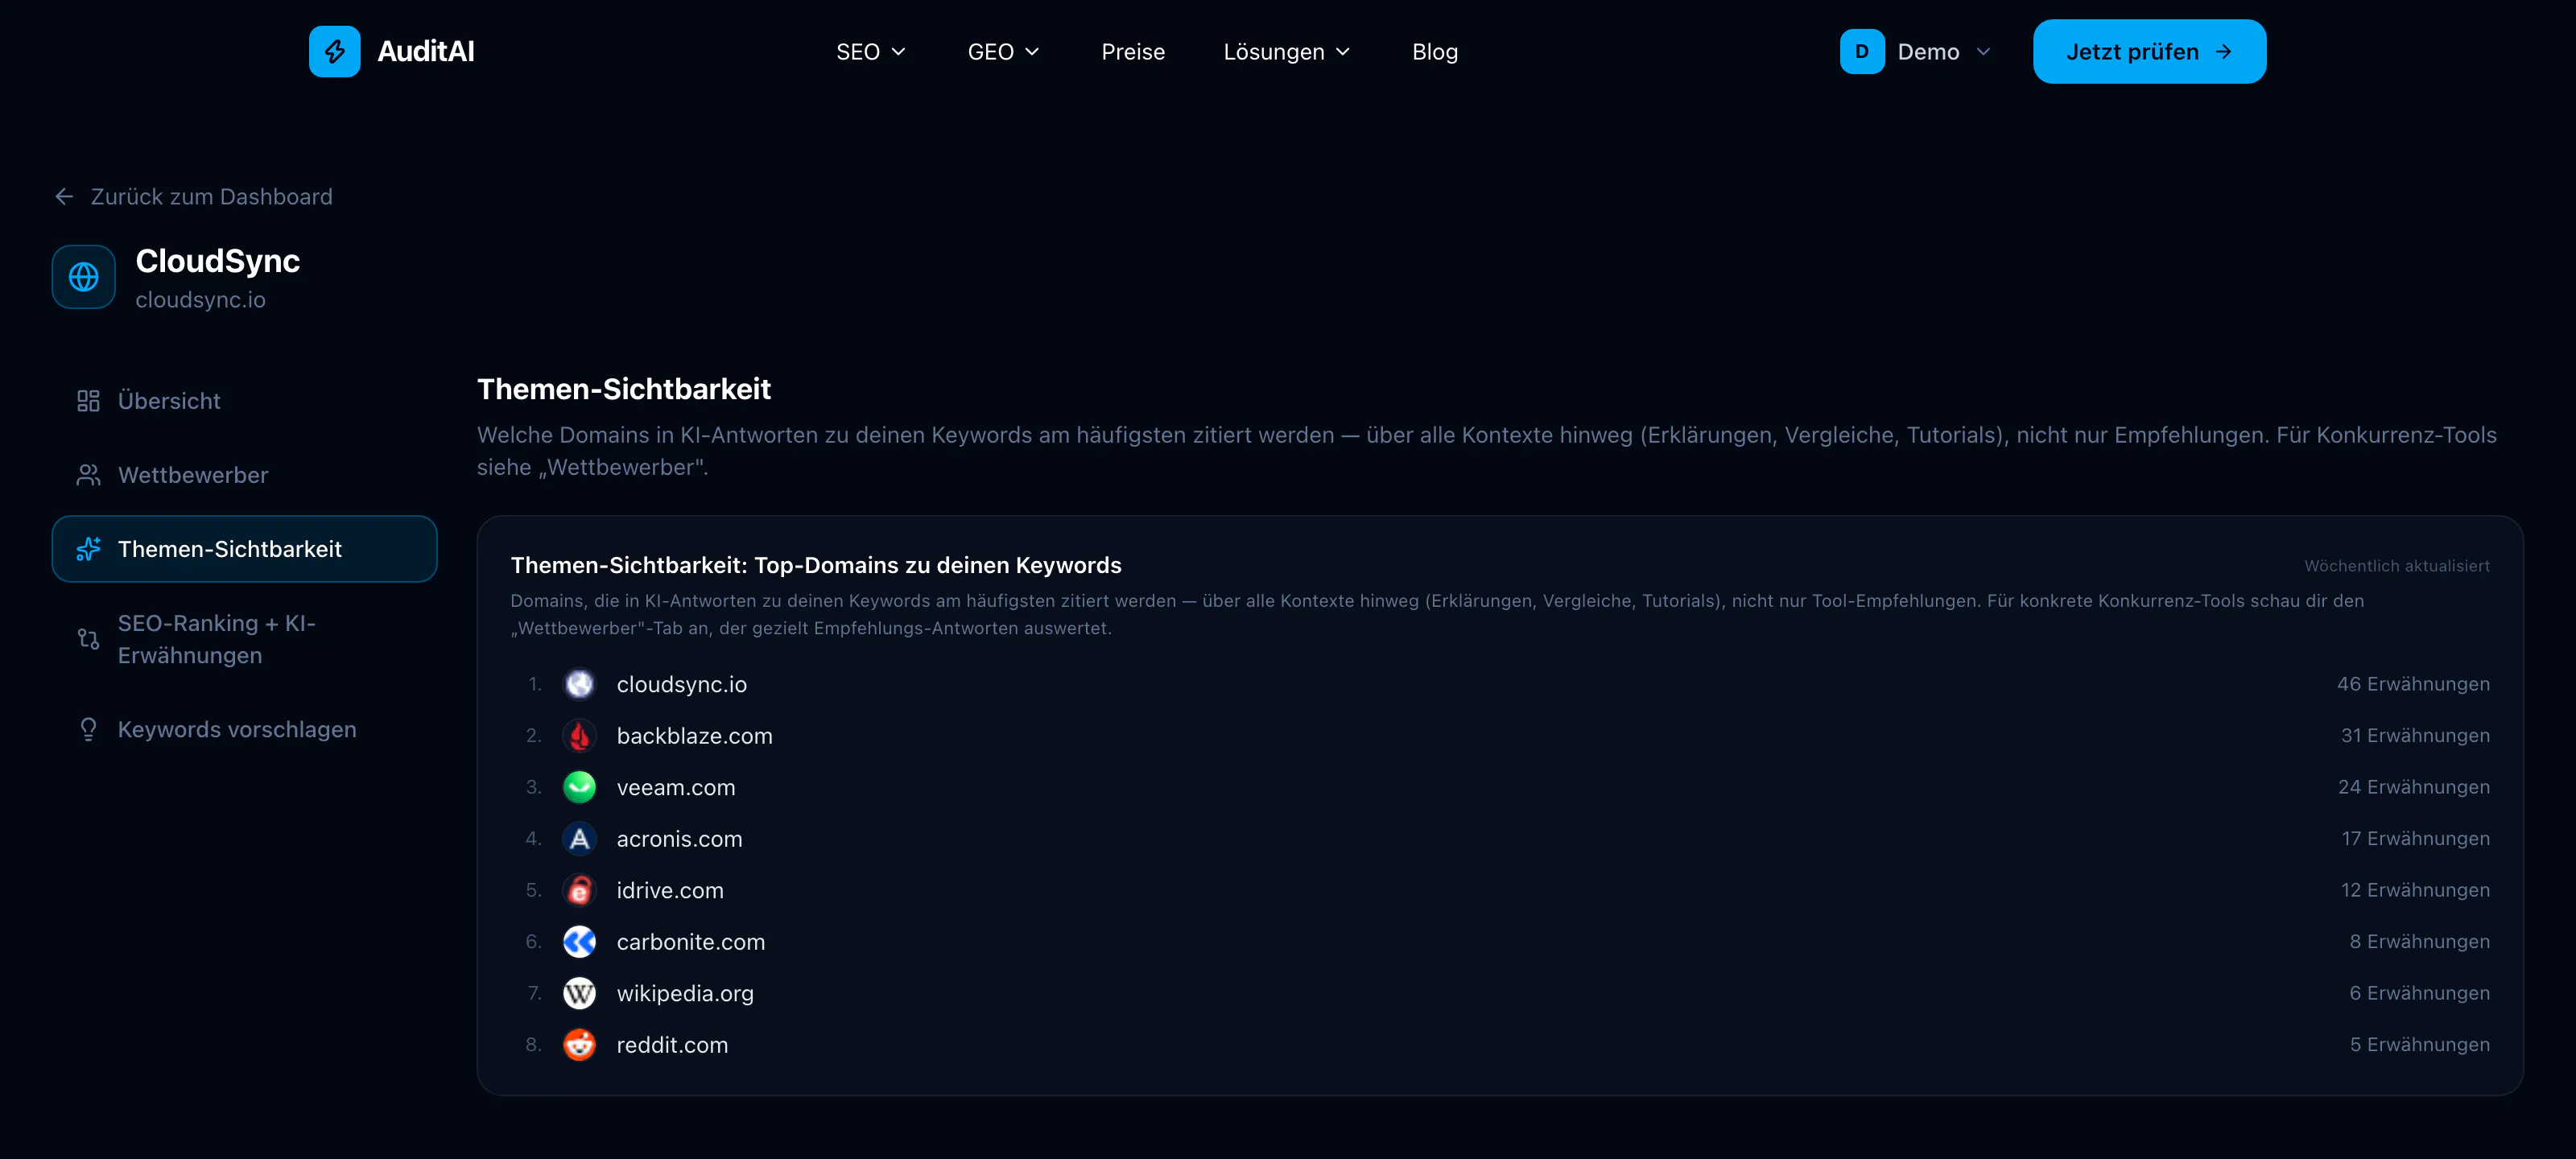Open the SEO dropdown menu
The image size is (2576, 1159).
870,51
